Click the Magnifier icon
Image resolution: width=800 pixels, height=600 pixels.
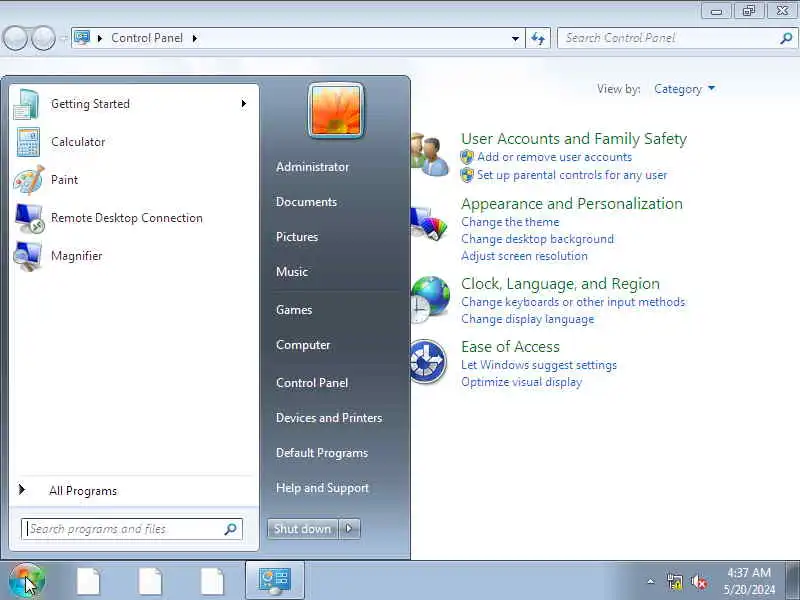(28, 256)
